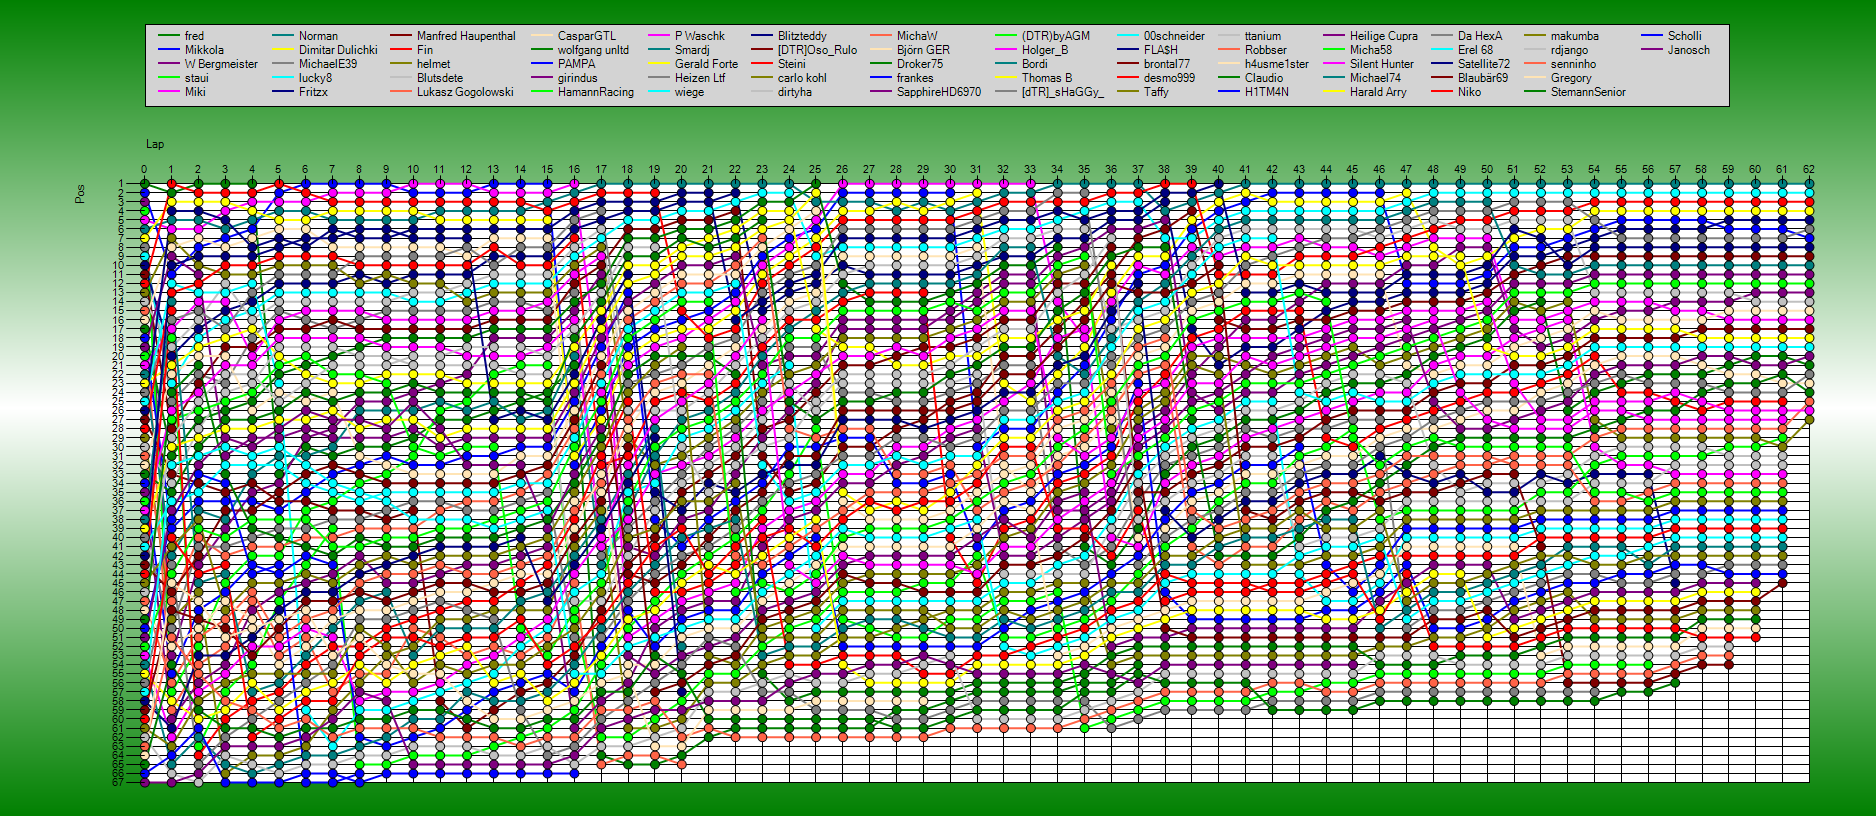
Task: Select 'Thomas B' in the legend
Action: click(x=1047, y=78)
